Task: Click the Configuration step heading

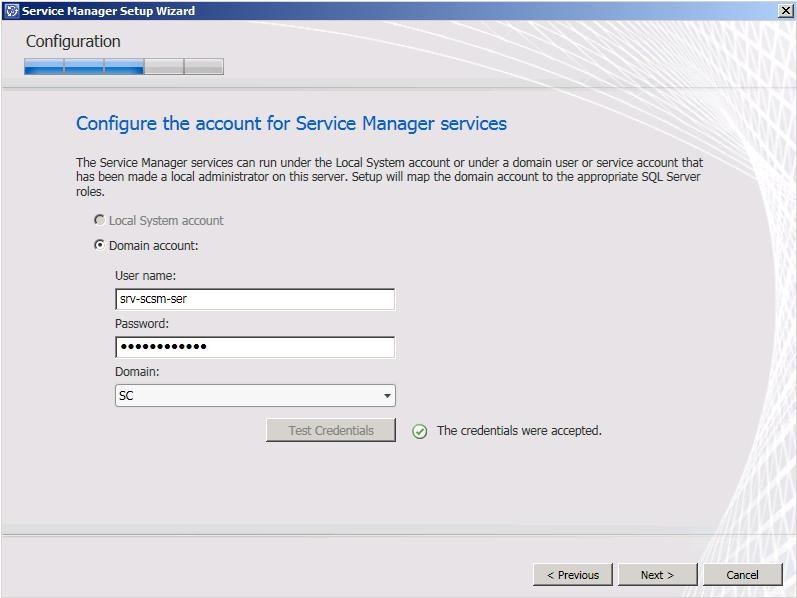Action: [x=73, y=42]
